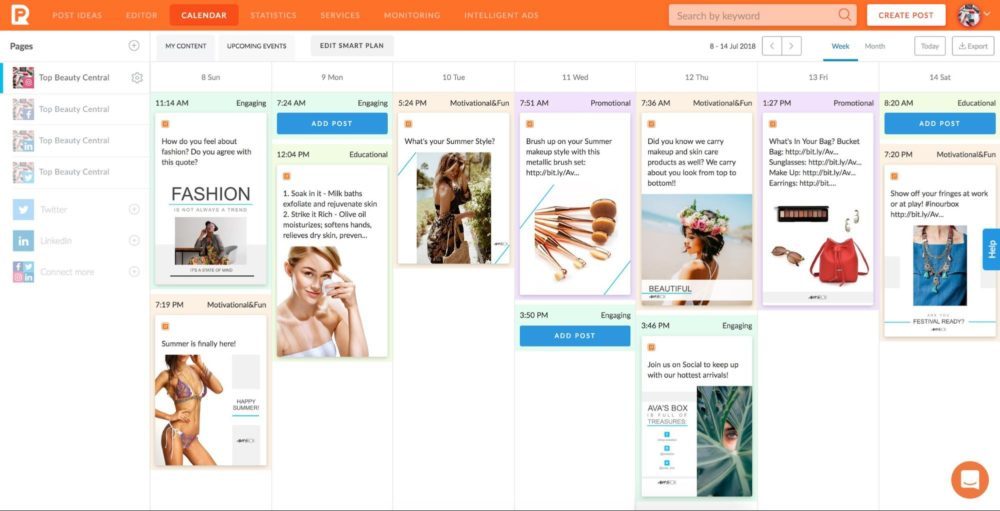Add a LinkedIn page with plus icon
The height and width of the screenshot is (511, 1000).
134,240
